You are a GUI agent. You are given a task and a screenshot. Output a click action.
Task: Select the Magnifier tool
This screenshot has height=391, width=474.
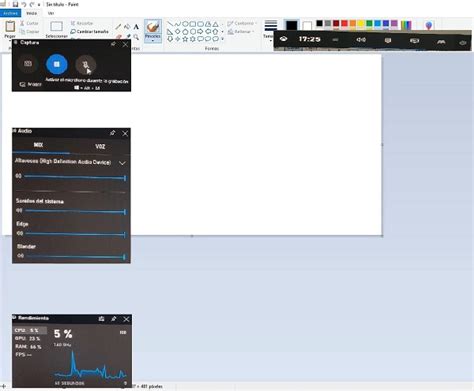[x=136, y=37]
